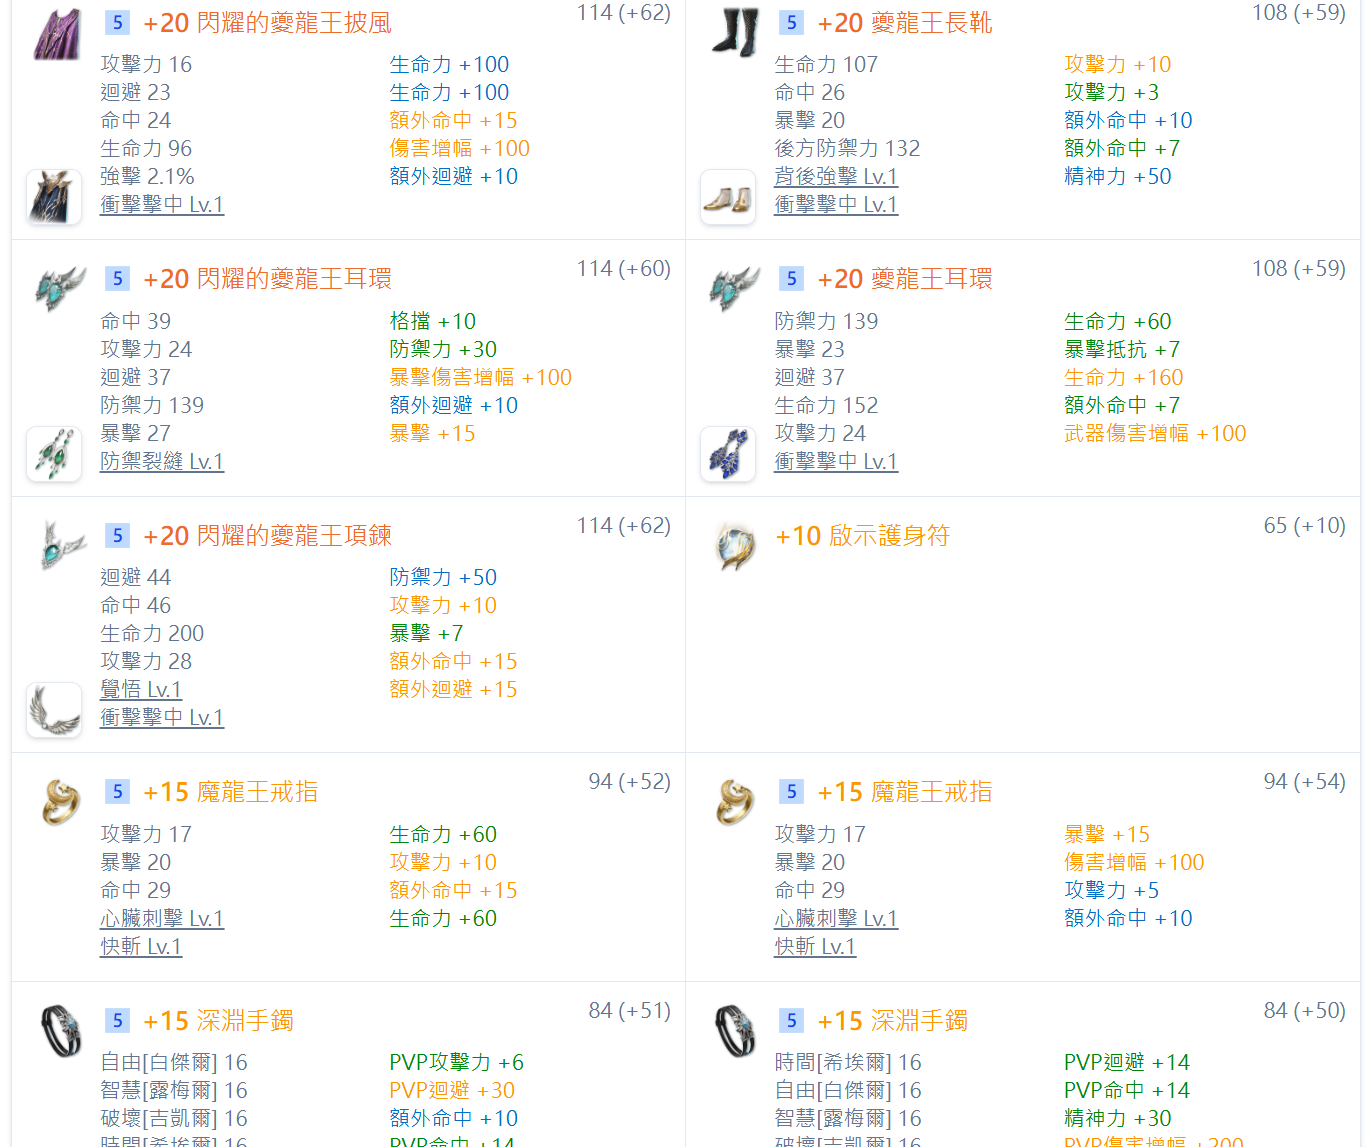The height and width of the screenshot is (1147, 1367).
Task: Select the +10 啟示護身符 item title
Action: (862, 536)
